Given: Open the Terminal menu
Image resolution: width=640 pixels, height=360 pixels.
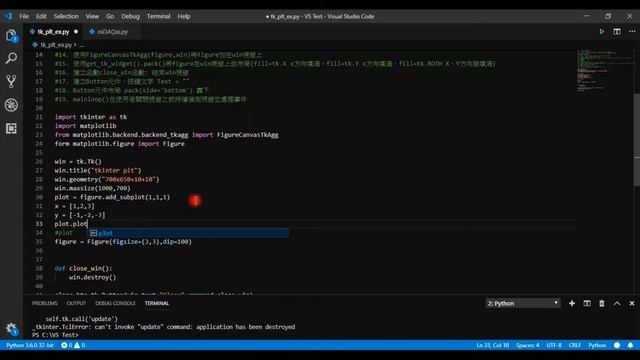Looking at the screenshot, I should pos(158,16).
